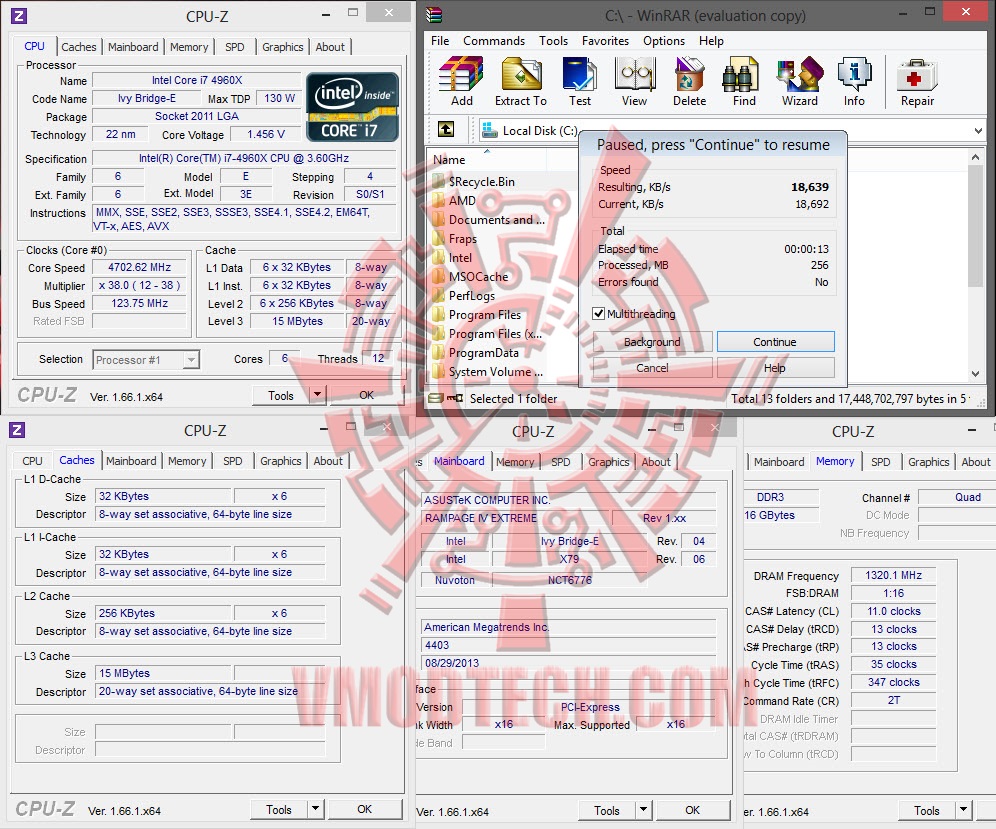This screenshot has width=996, height=829.
Task: Click the CPU-Z logo icon in the top-left window
Action: (x=19, y=16)
